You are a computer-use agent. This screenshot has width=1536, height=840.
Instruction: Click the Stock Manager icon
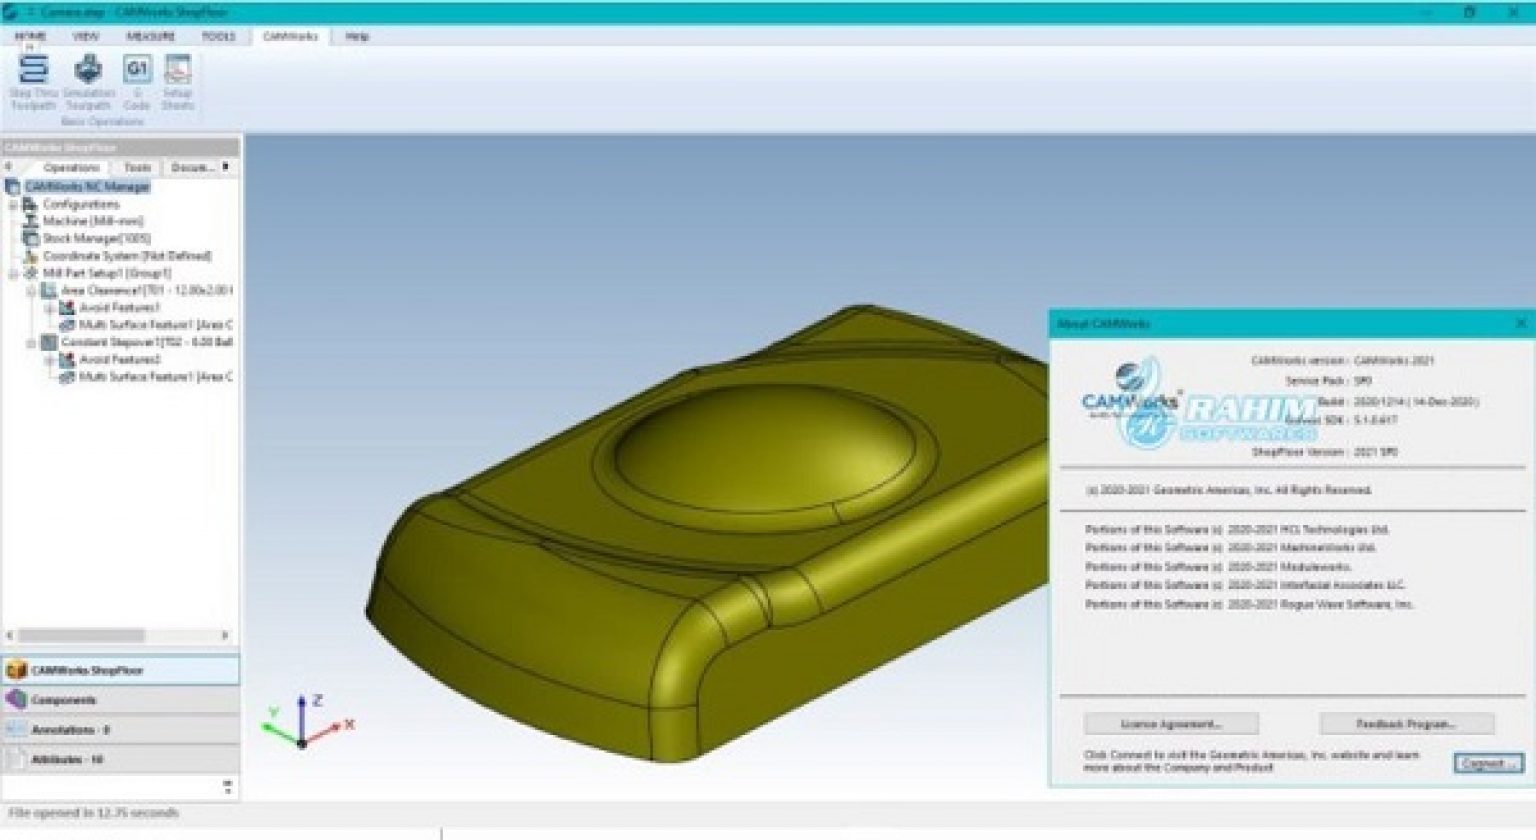point(30,238)
